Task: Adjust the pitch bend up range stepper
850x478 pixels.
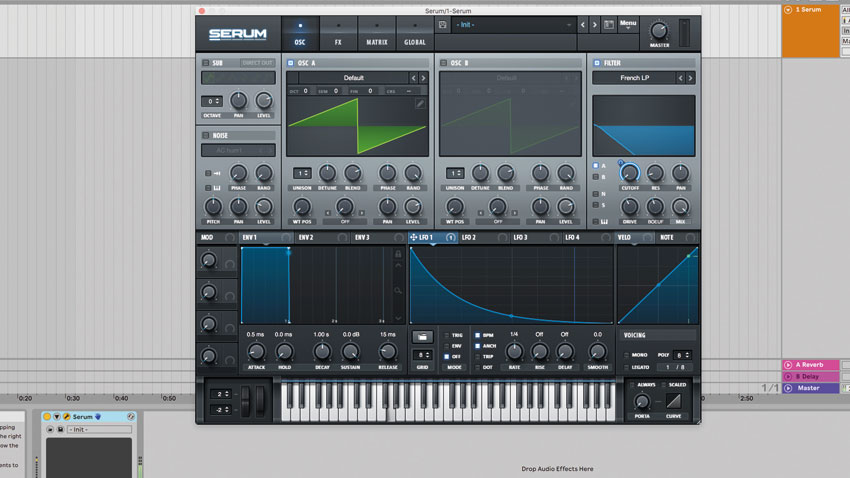Action: click(x=220, y=394)
